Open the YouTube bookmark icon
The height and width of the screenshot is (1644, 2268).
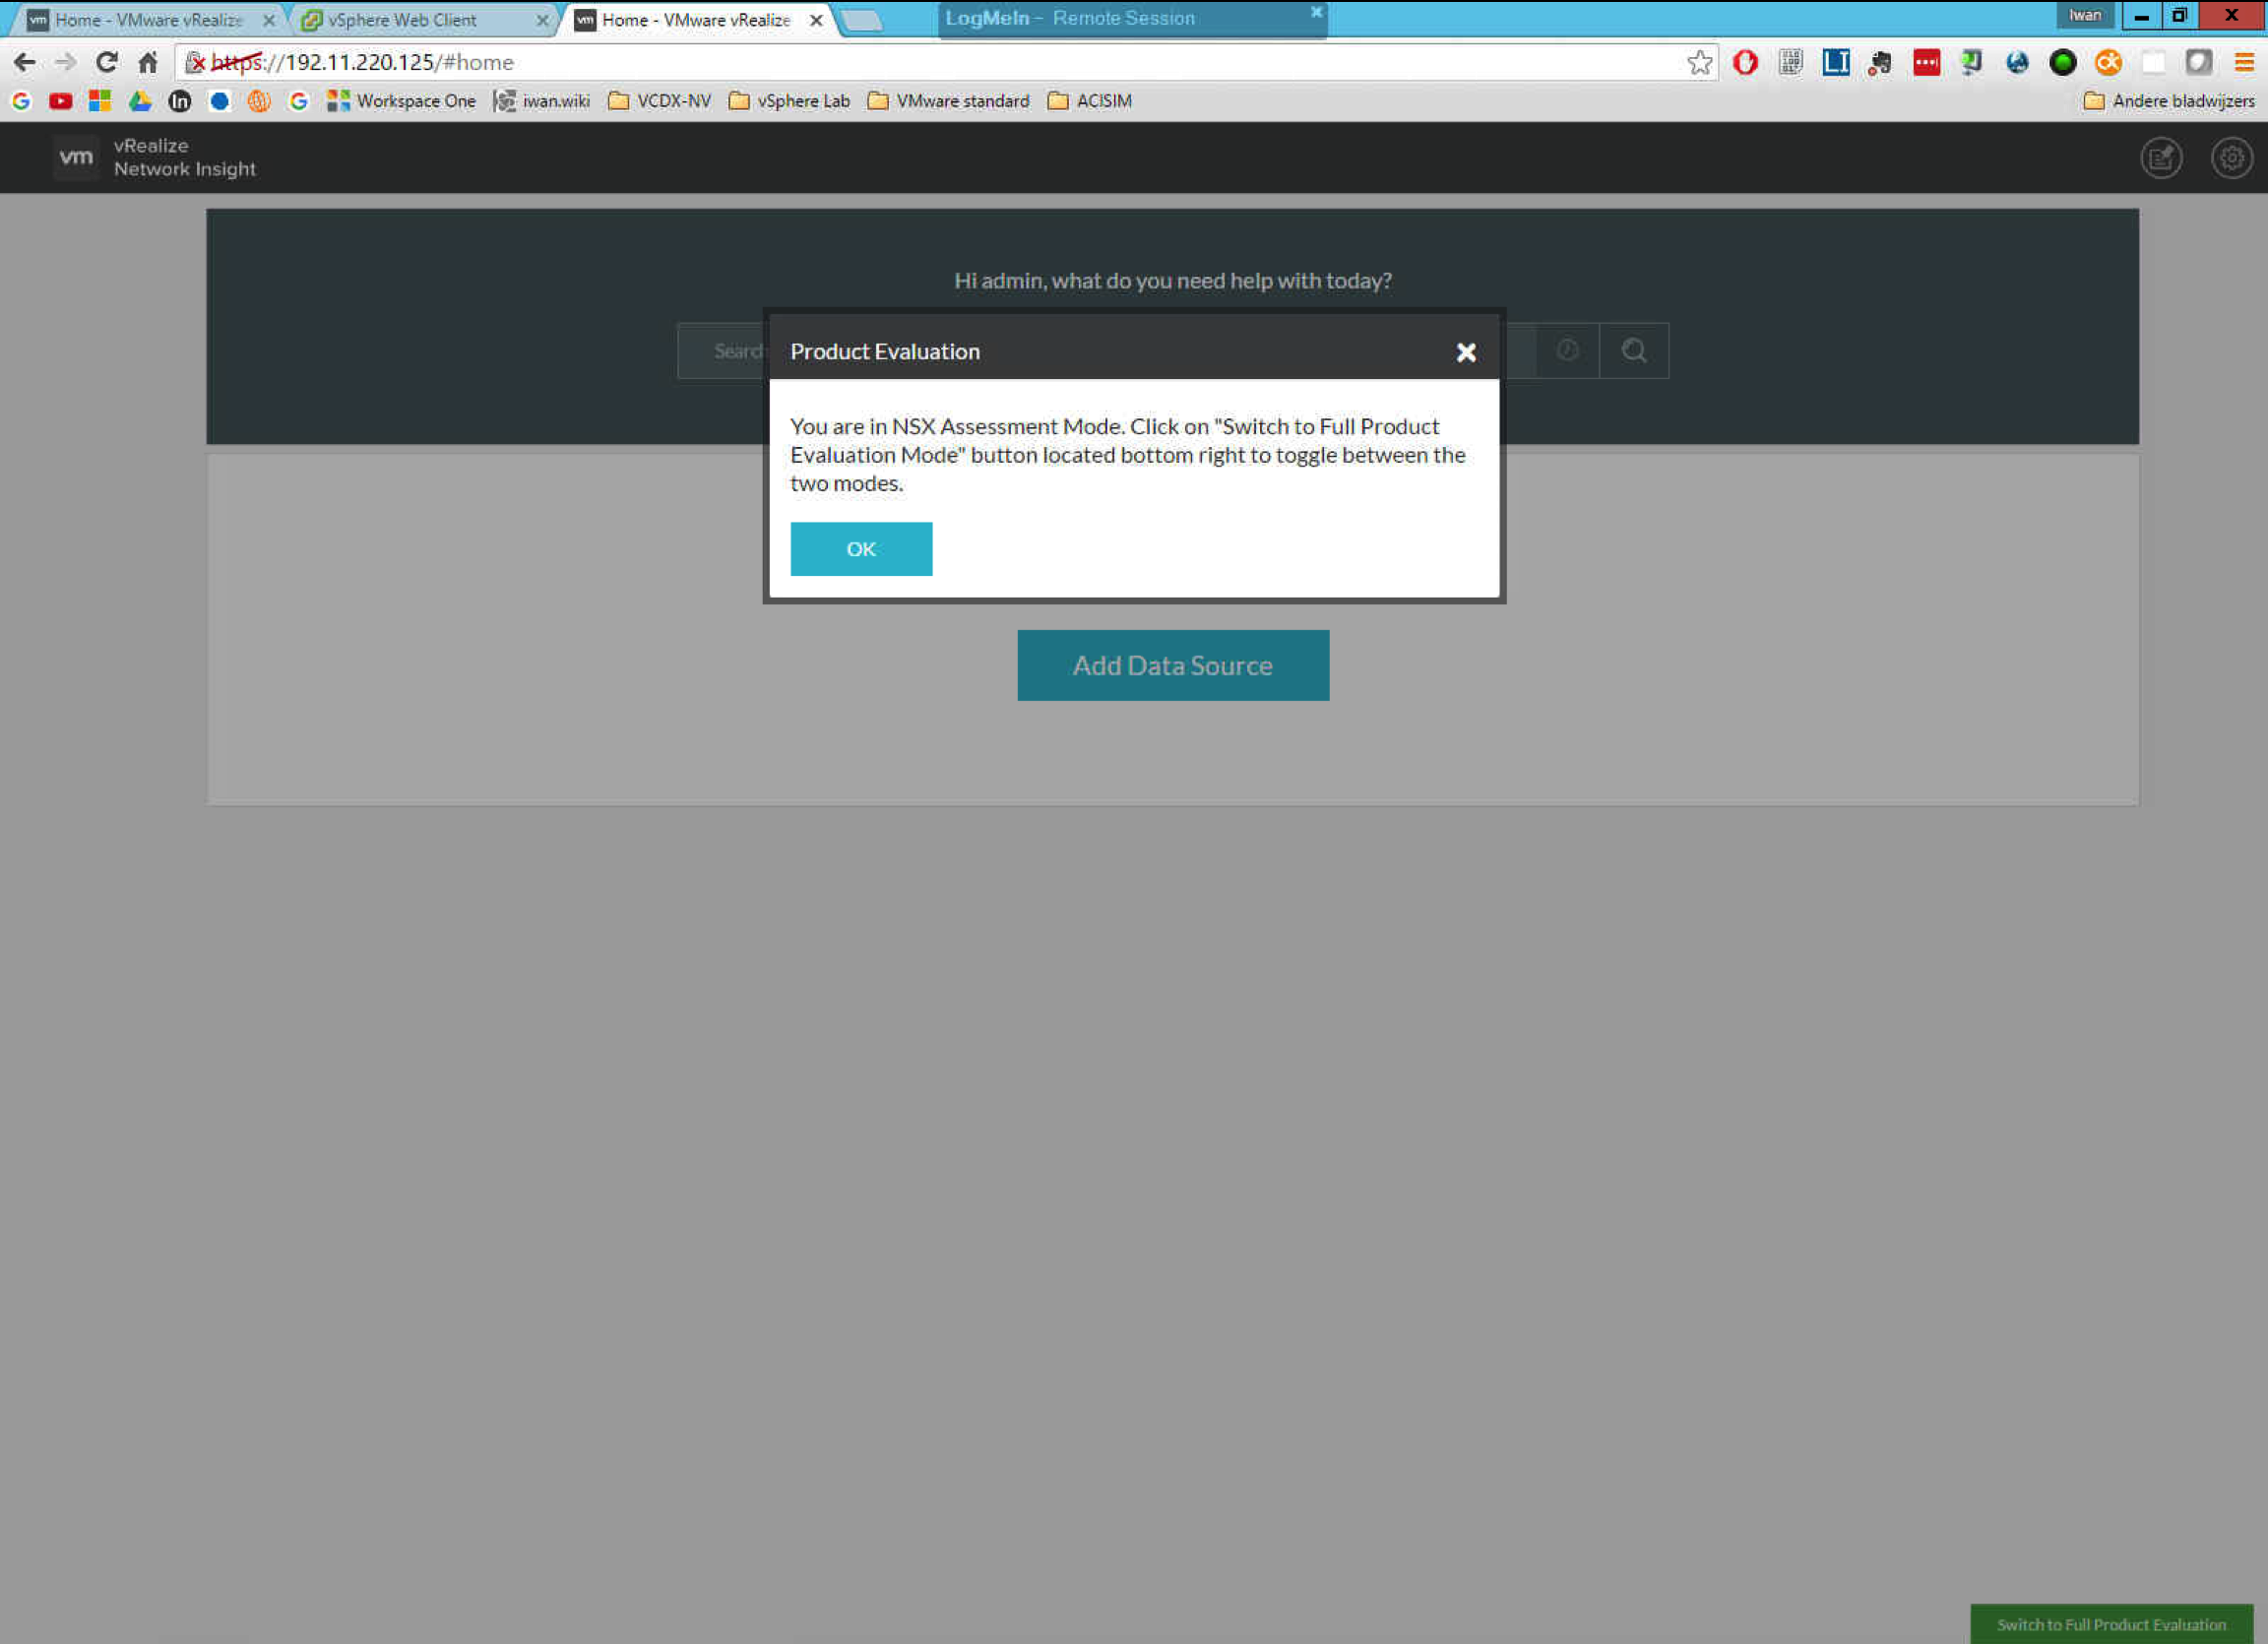[60, 101]
